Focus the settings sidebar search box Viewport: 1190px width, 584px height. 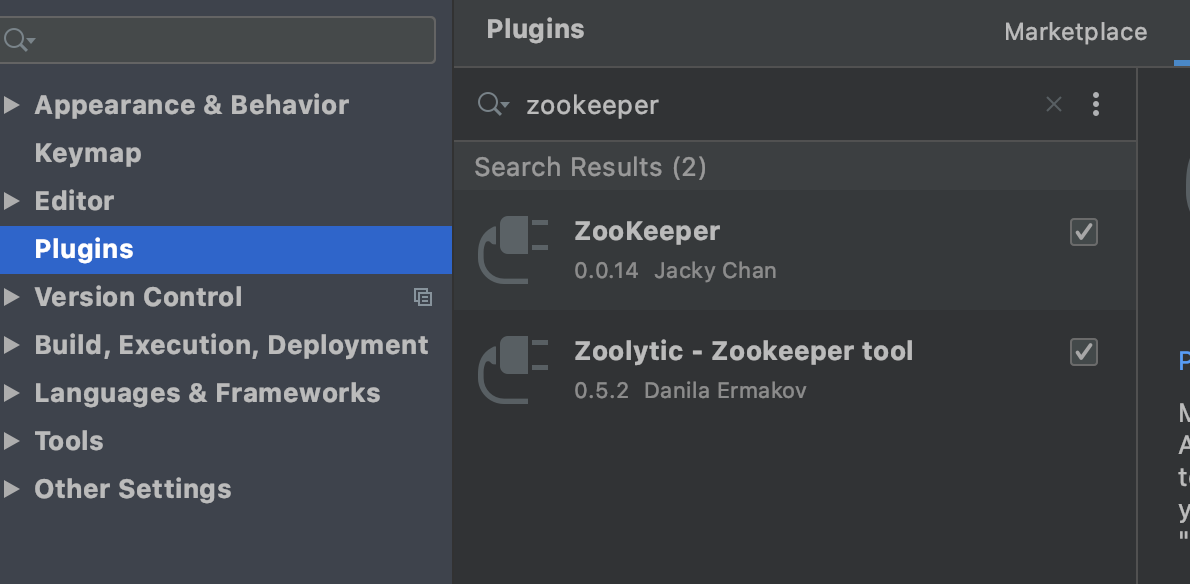230,40
